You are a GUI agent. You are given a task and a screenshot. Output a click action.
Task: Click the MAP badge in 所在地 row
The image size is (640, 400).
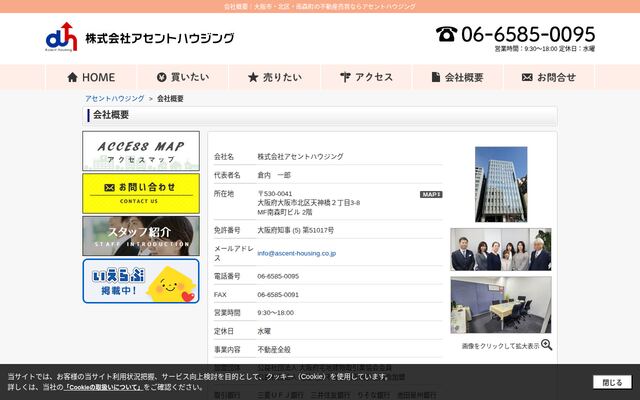431,195
